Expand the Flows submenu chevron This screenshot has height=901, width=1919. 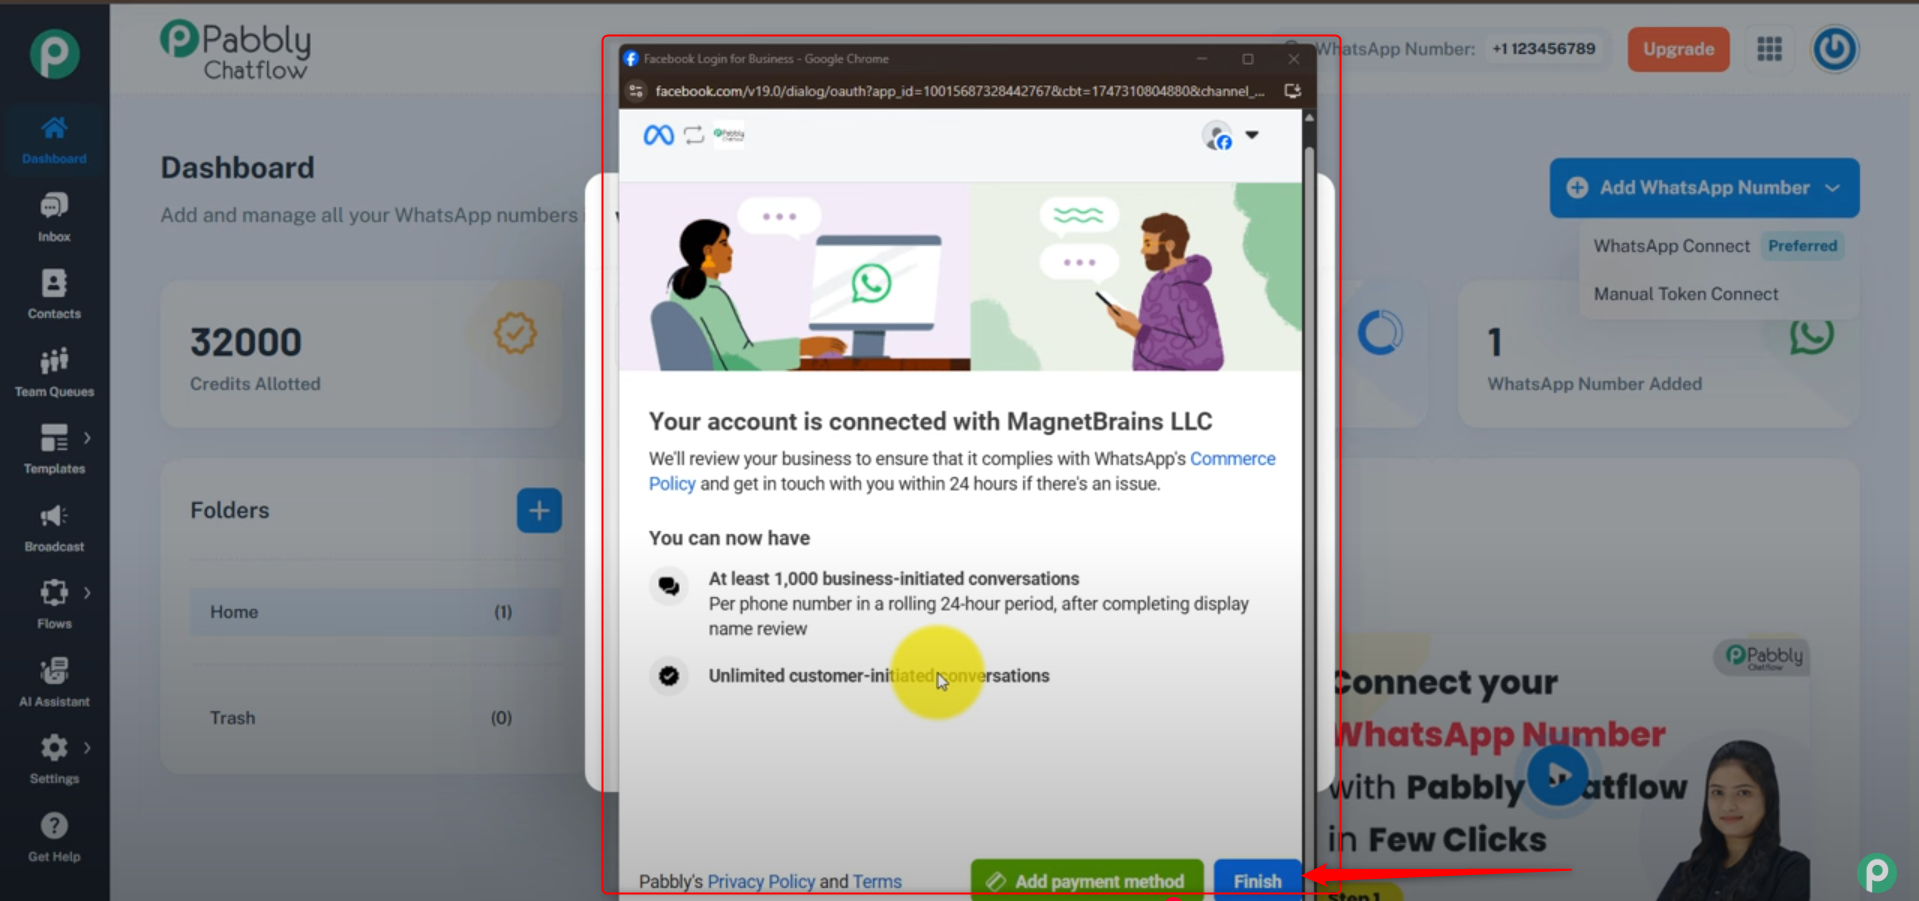[x=88, y=593]
